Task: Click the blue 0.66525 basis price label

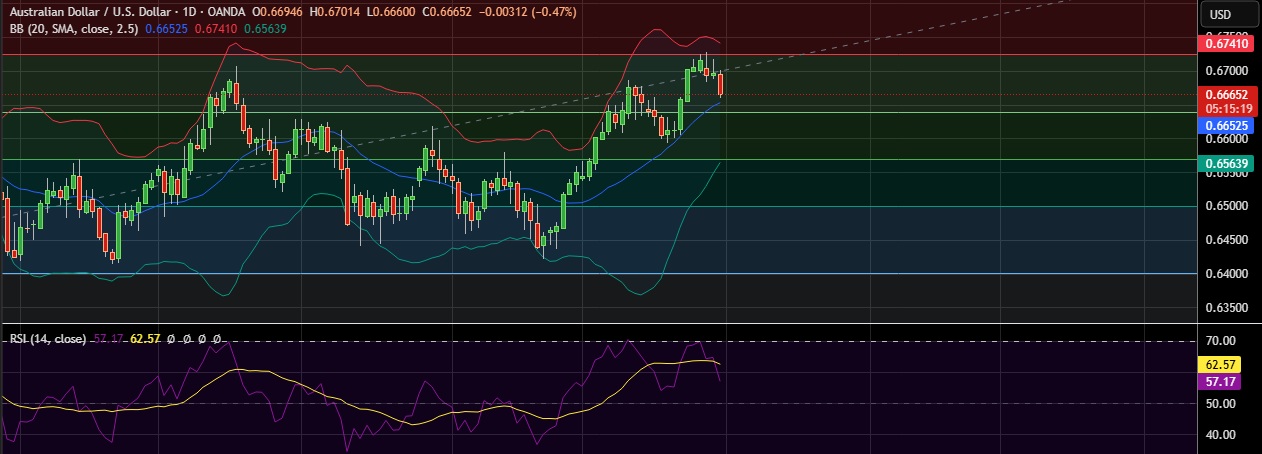Action: coord(1224,126)
